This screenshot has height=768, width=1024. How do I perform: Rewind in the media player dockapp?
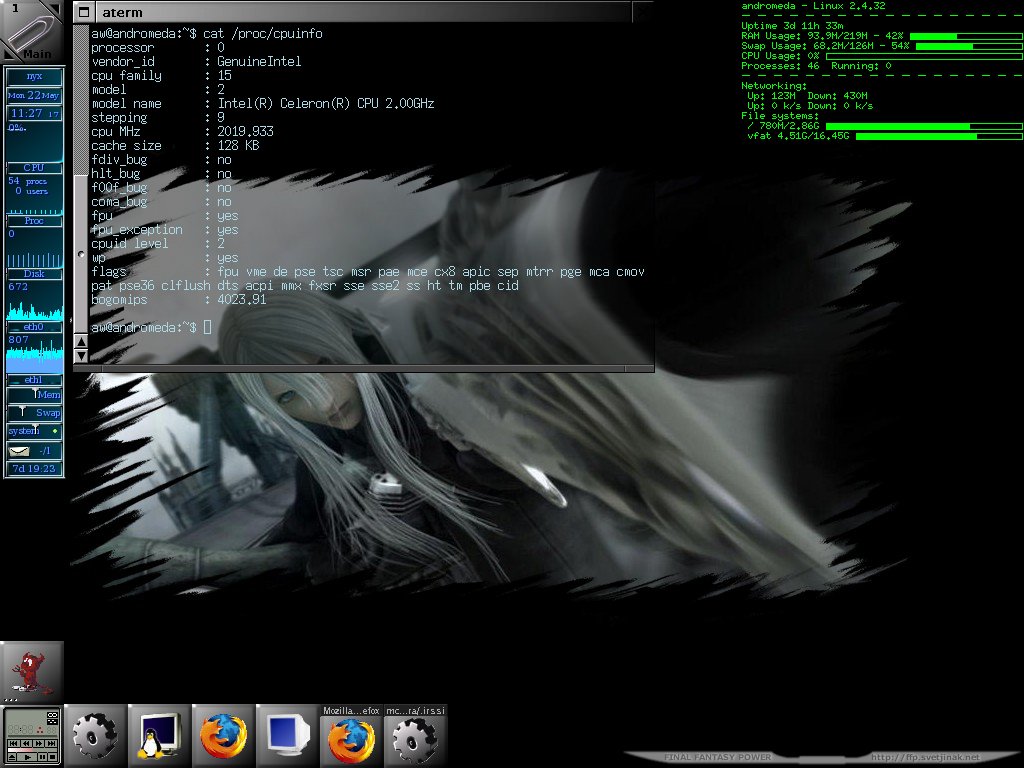pyautogui.click(x=26, y=743)
